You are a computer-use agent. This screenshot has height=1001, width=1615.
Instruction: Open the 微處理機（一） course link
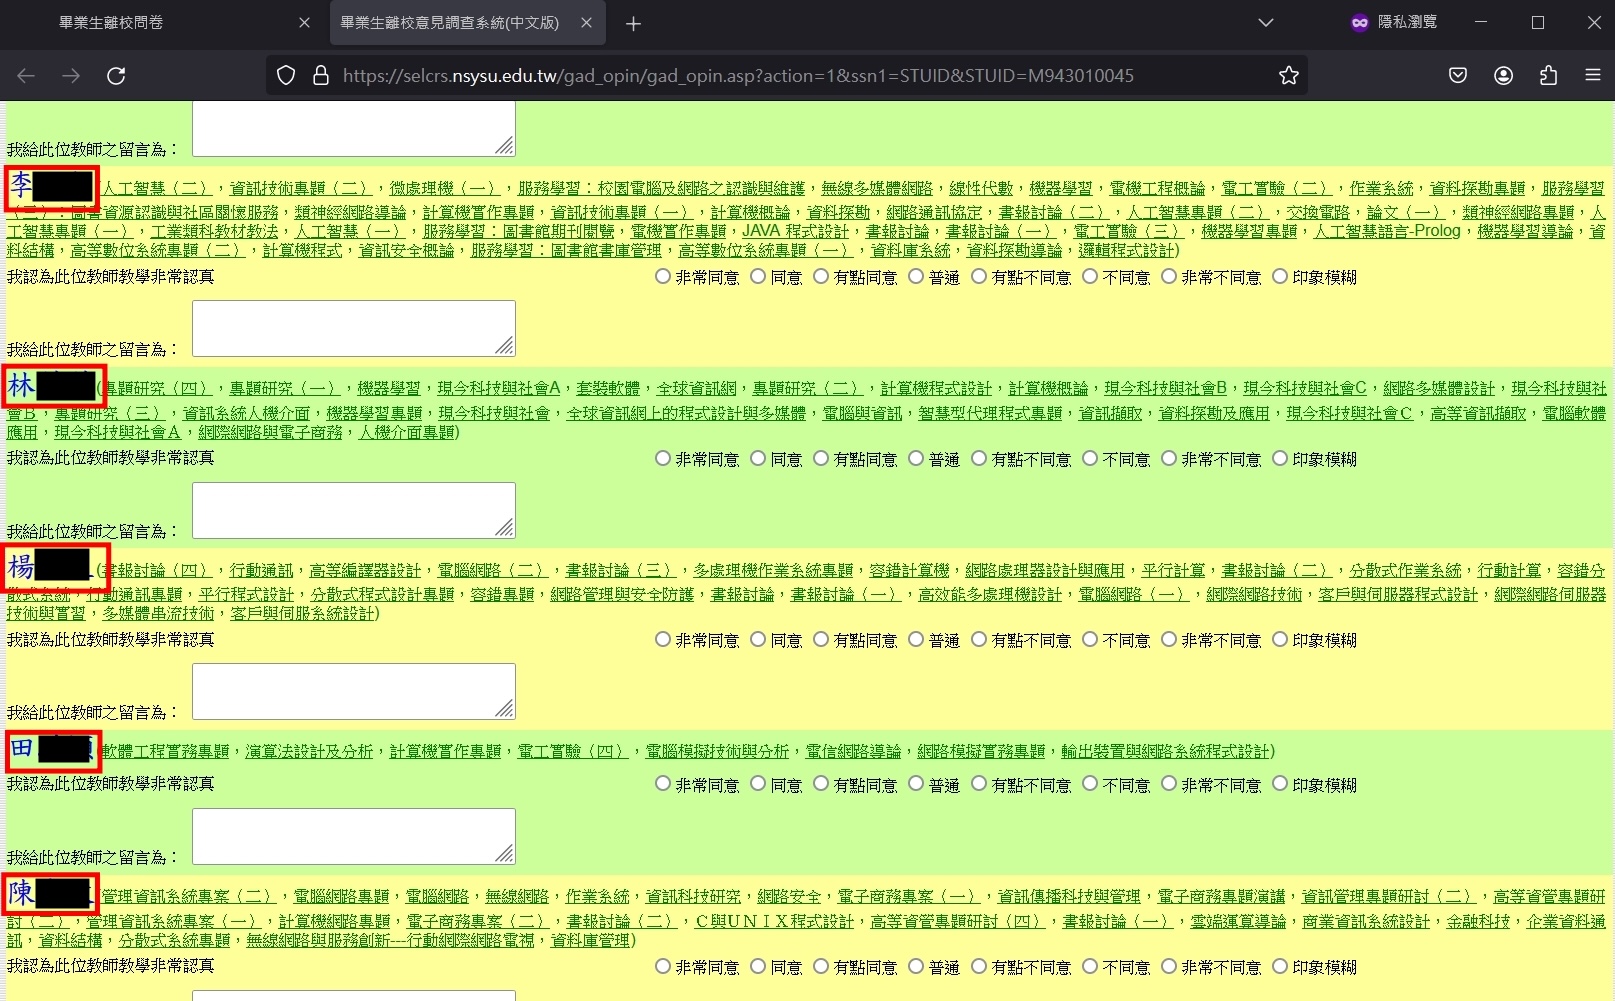445,188
